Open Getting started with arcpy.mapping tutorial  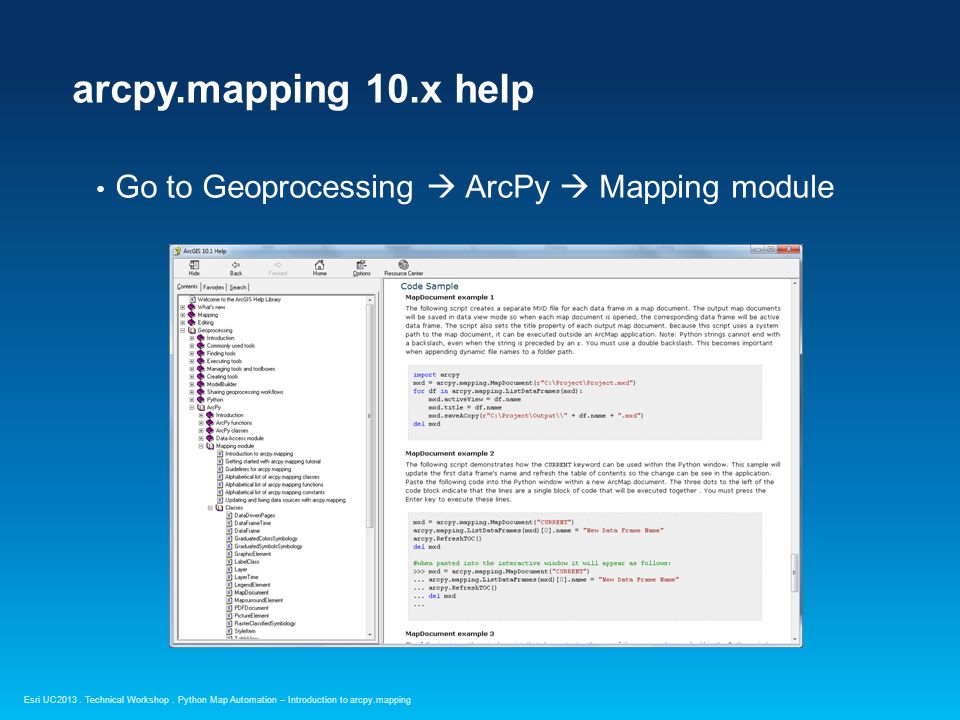click(x=272, y=462)
